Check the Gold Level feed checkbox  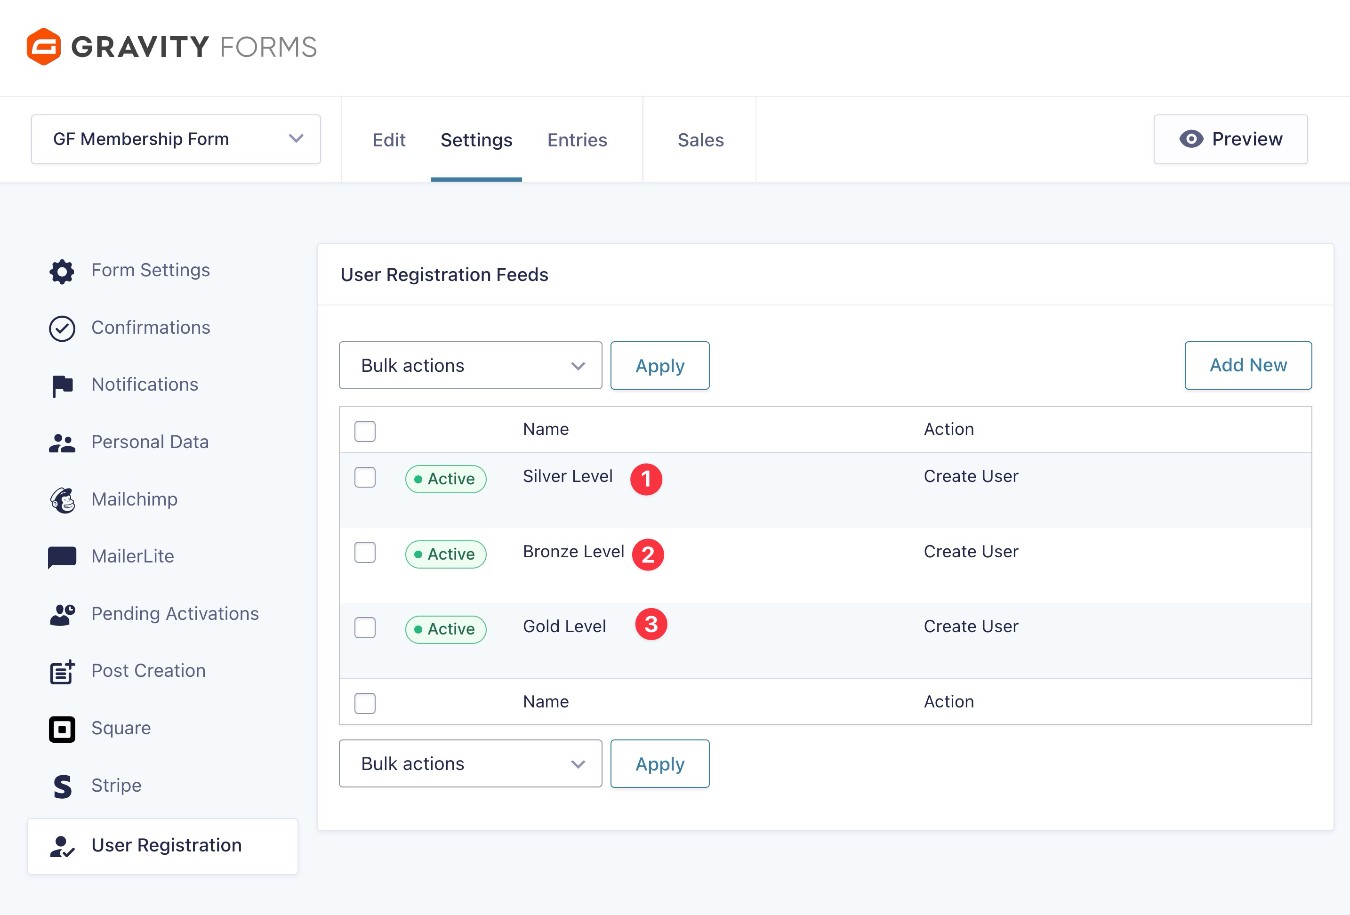[x=365, y=627]
